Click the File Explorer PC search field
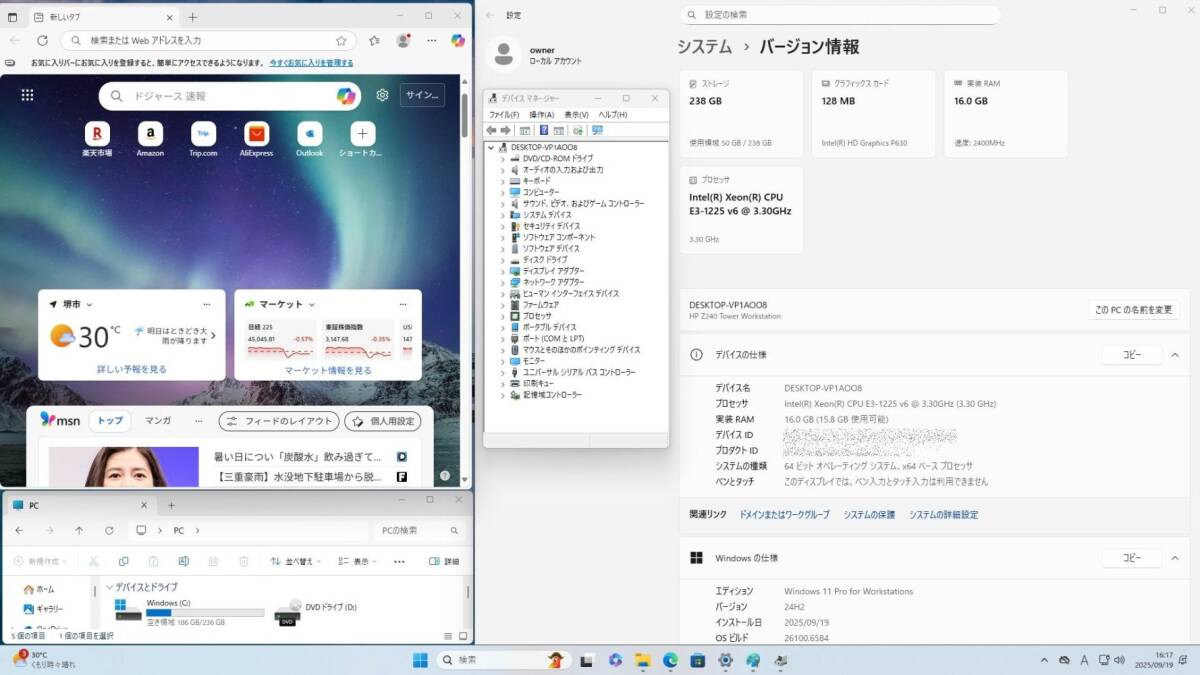Viewport: 1200px width, 675px height. pyautogui.click(x=418, y=530)
